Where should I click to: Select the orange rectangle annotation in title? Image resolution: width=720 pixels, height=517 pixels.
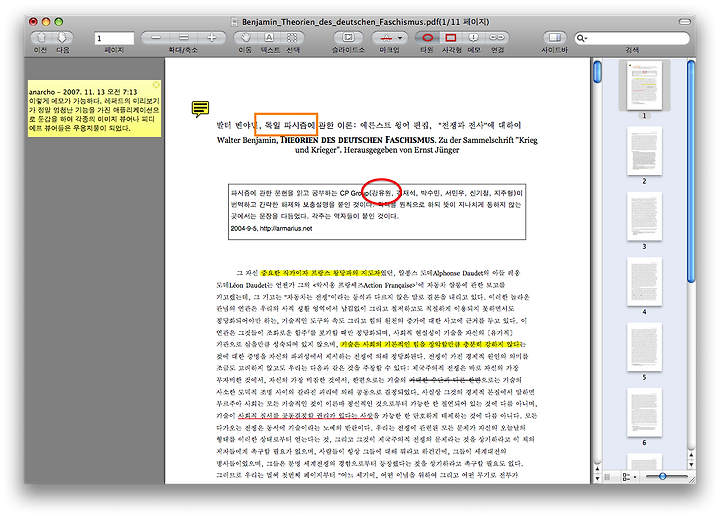pyautogui.click(x=286, y=124)
